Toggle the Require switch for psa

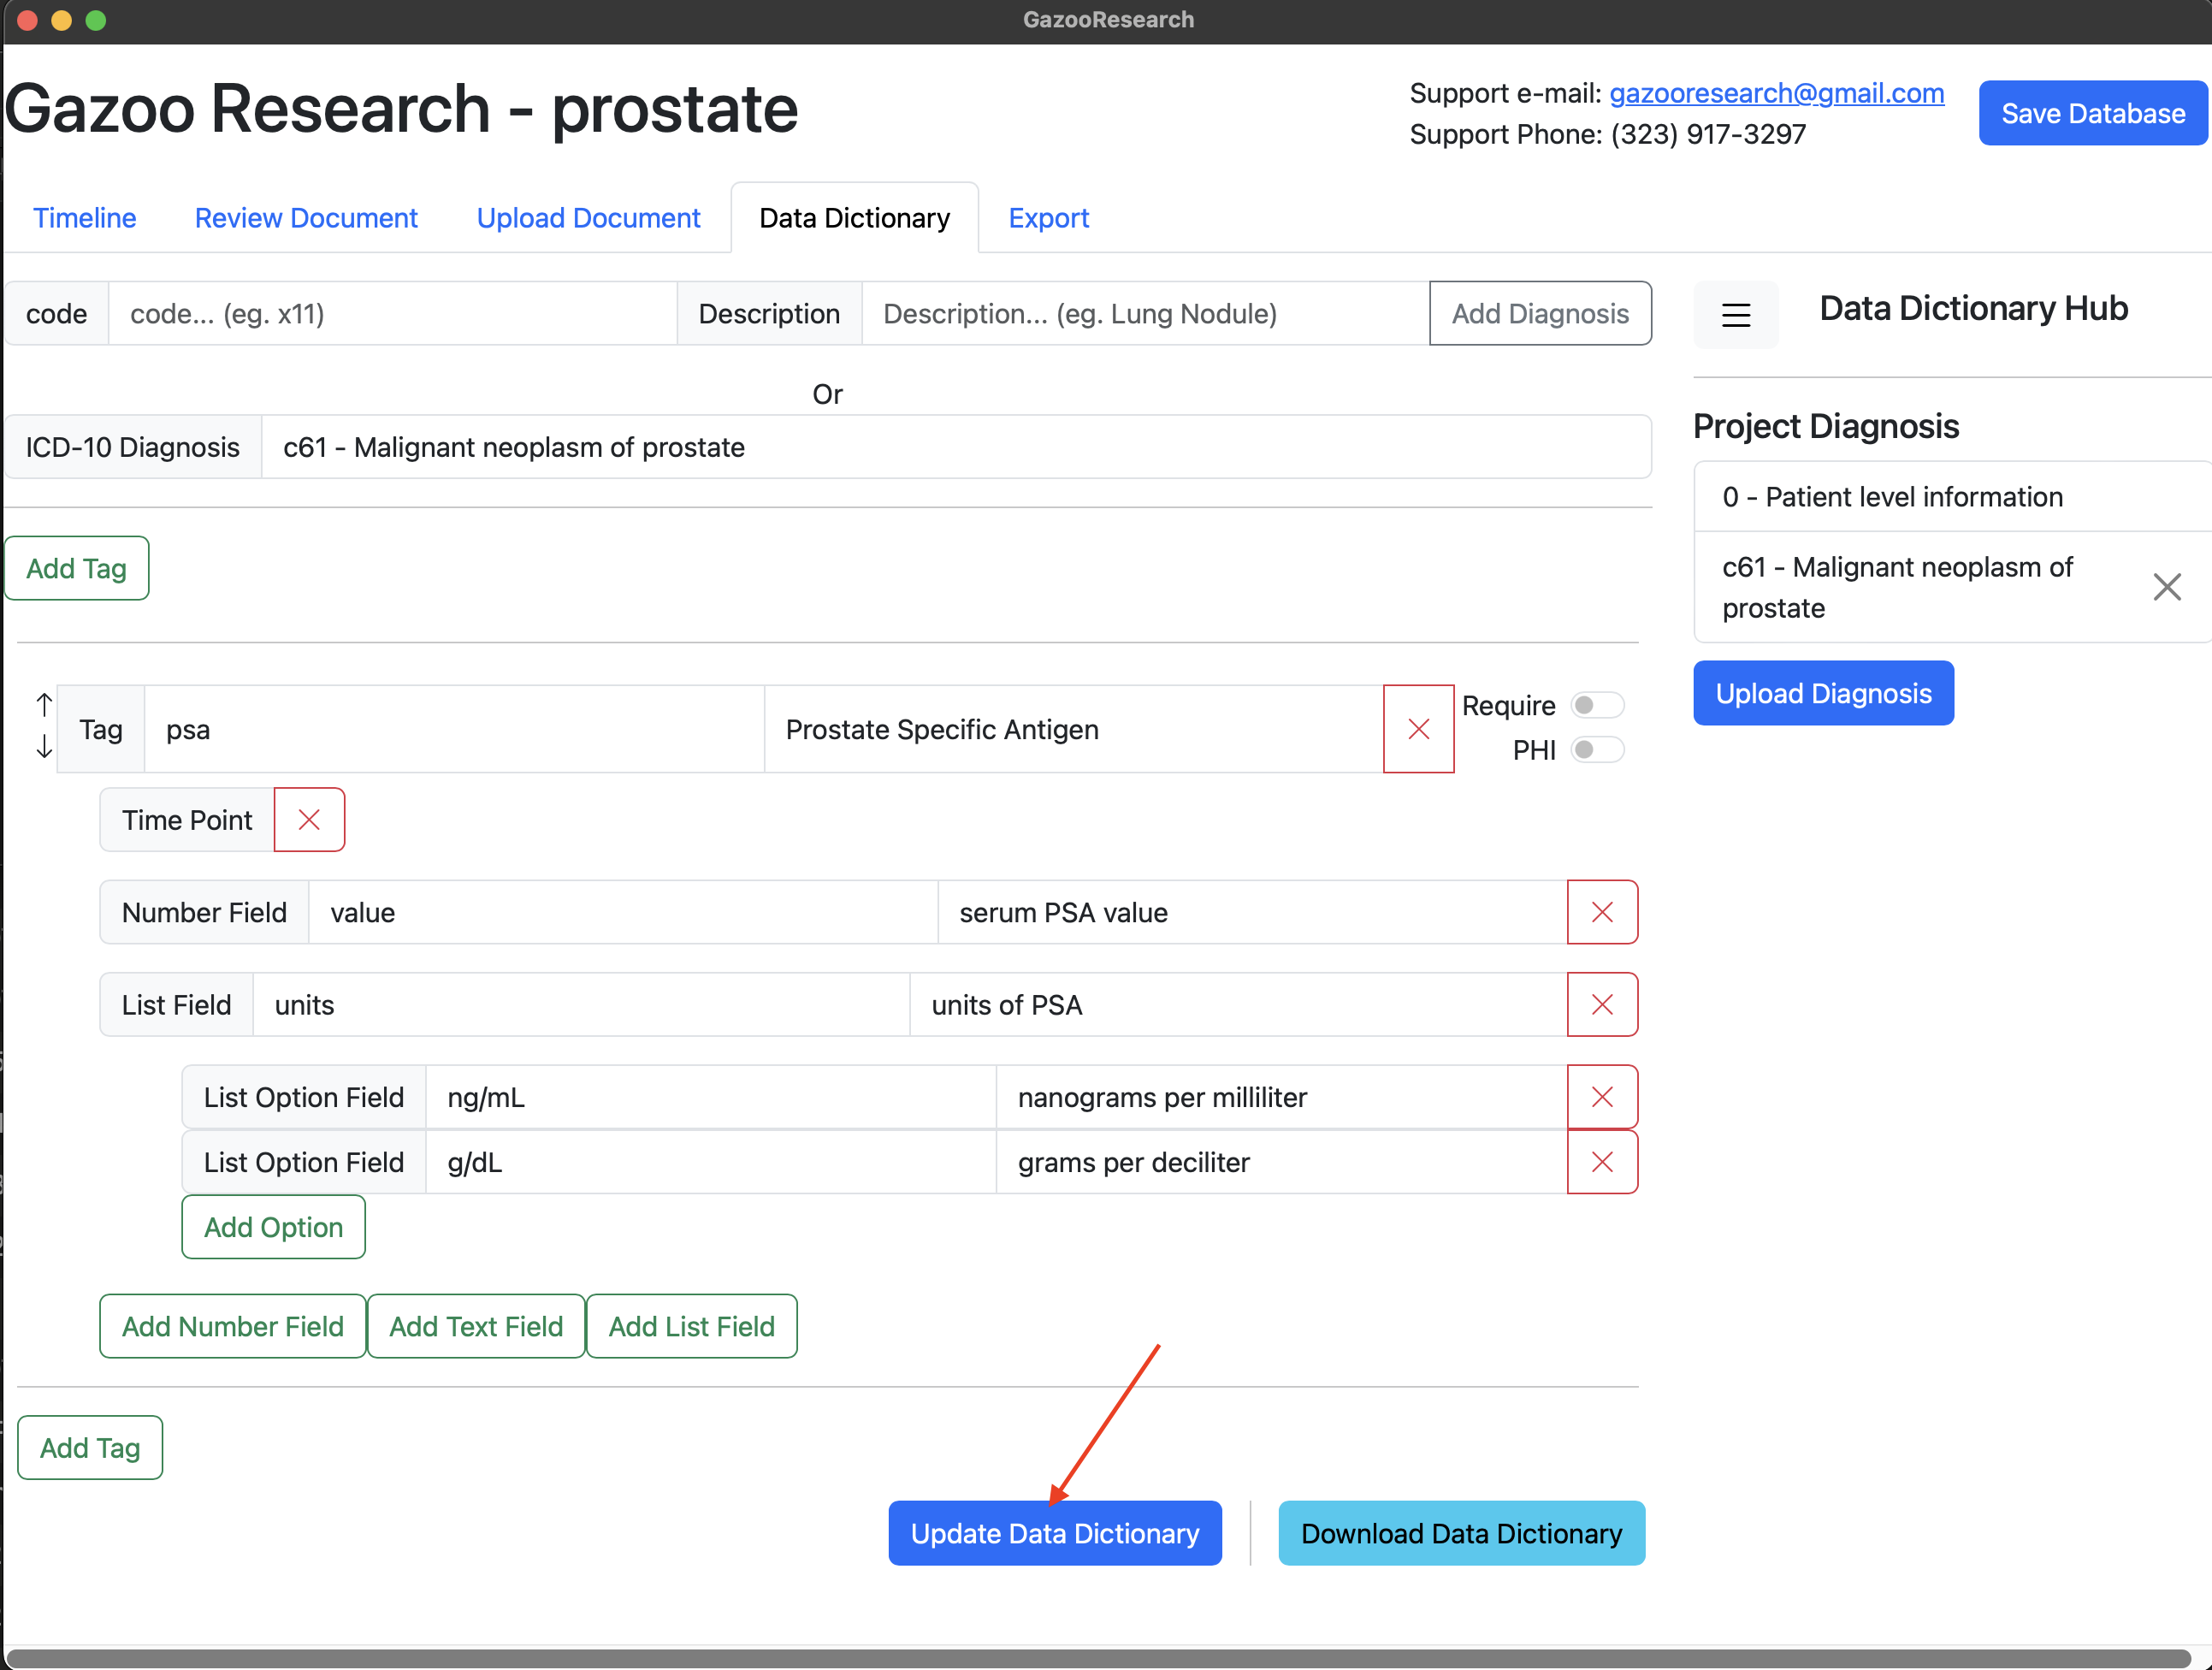point(1596,705)
